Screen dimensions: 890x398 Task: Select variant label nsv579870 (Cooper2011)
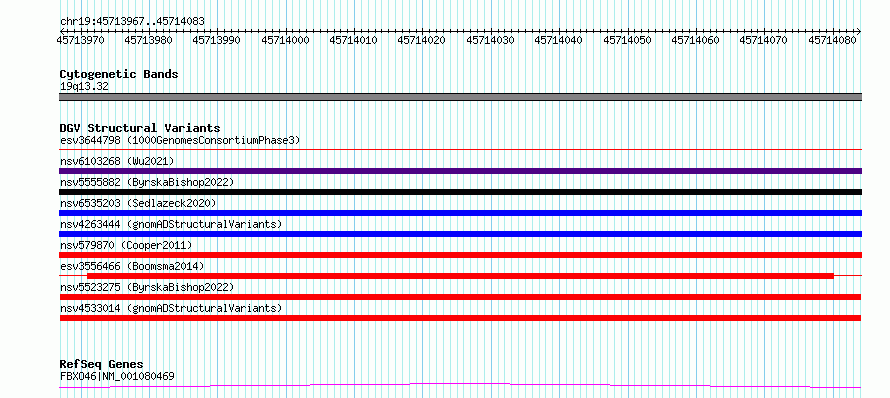126,245
